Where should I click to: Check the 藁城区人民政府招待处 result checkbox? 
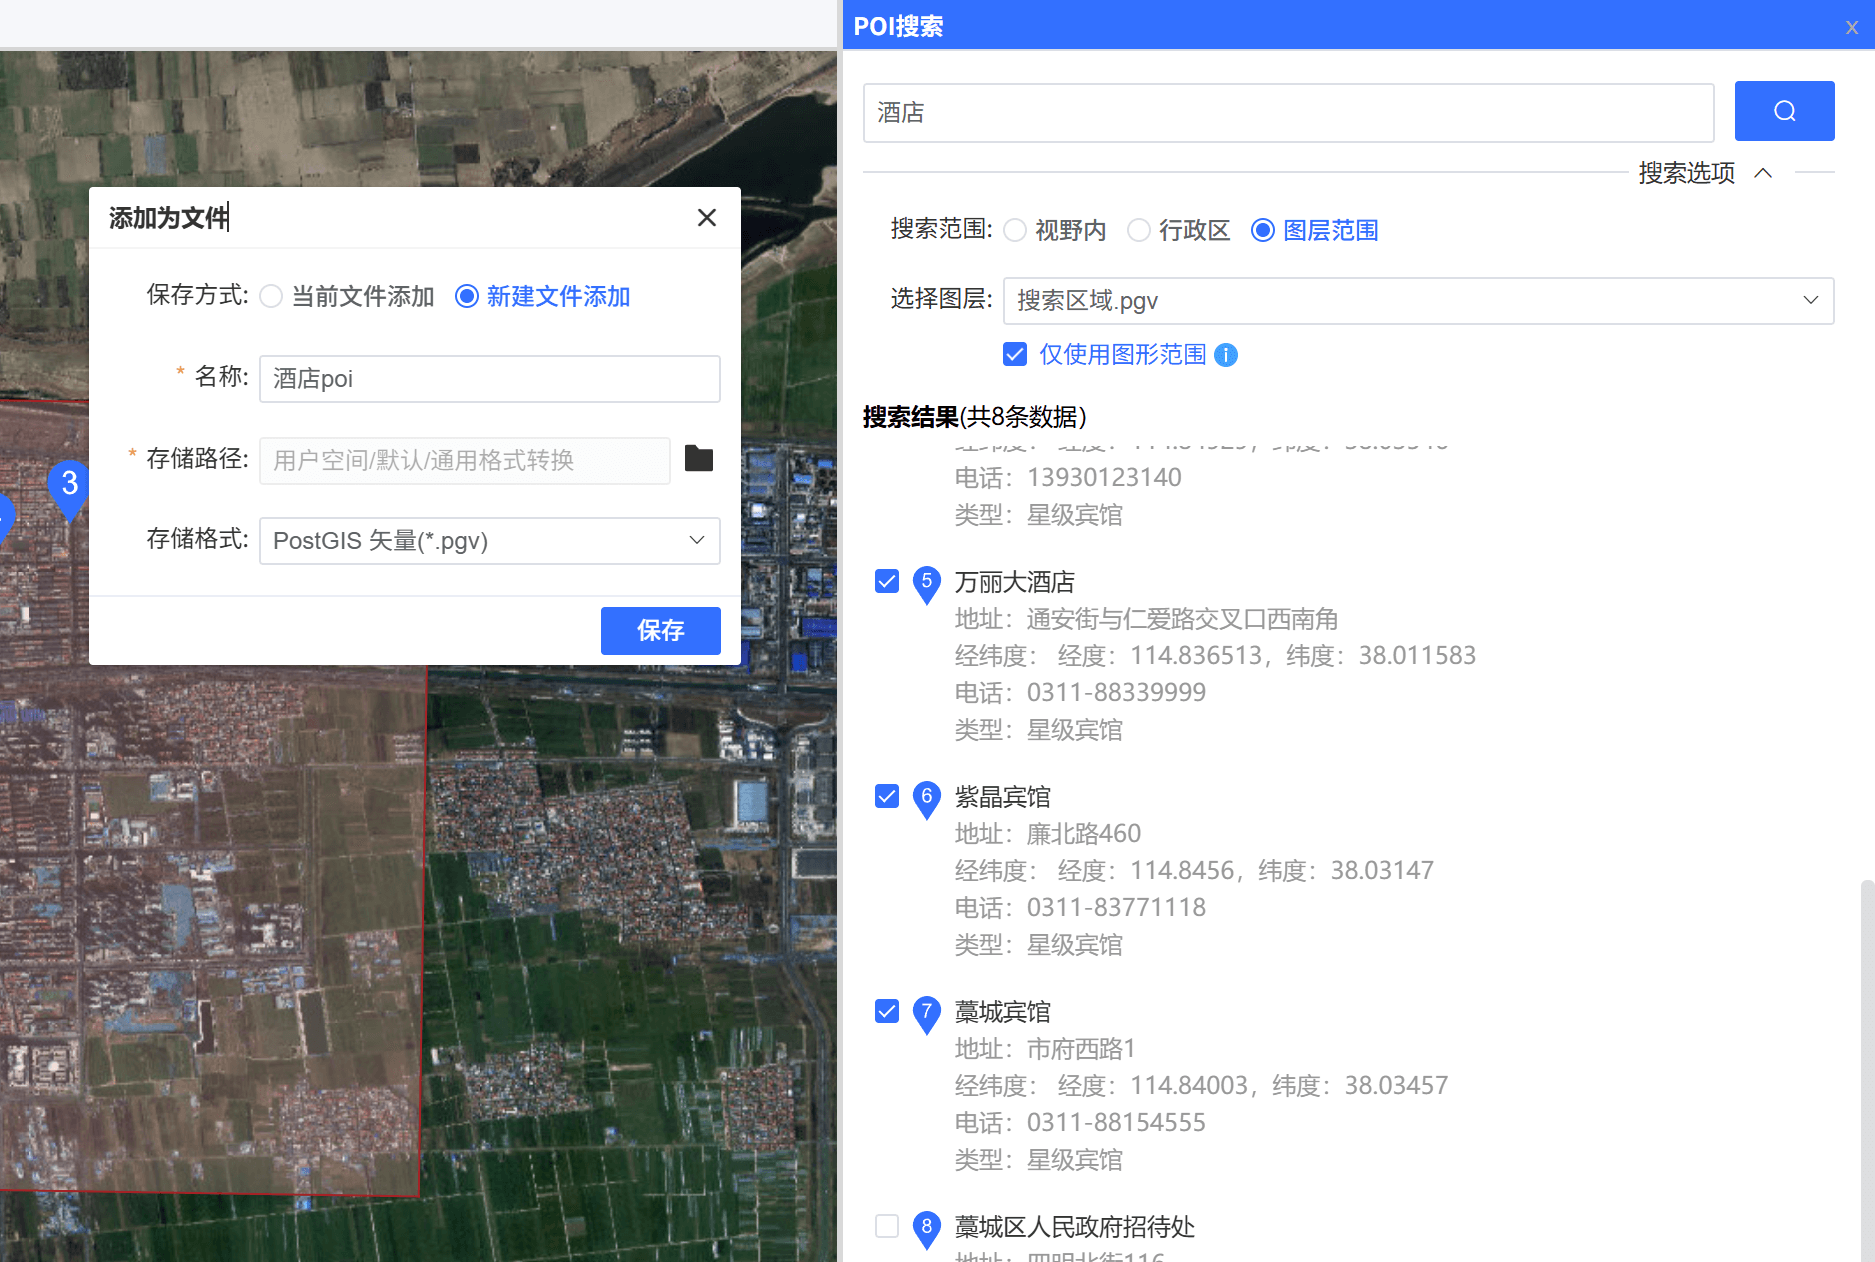(x=887, y=1226)
